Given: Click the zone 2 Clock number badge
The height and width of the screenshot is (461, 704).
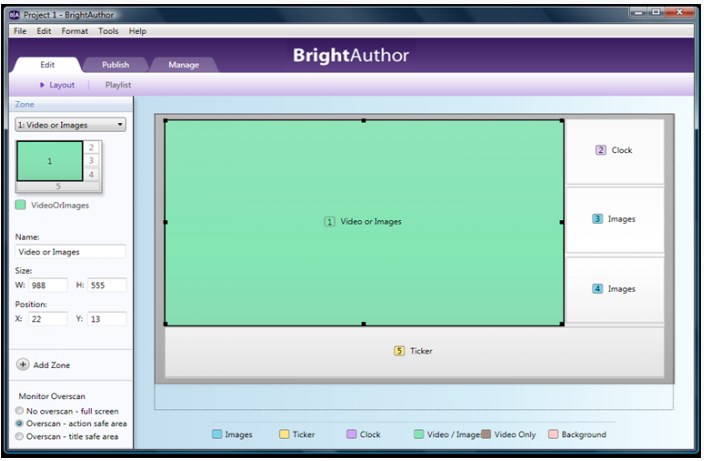Looking at the screenshot, I should click(600, 150).
